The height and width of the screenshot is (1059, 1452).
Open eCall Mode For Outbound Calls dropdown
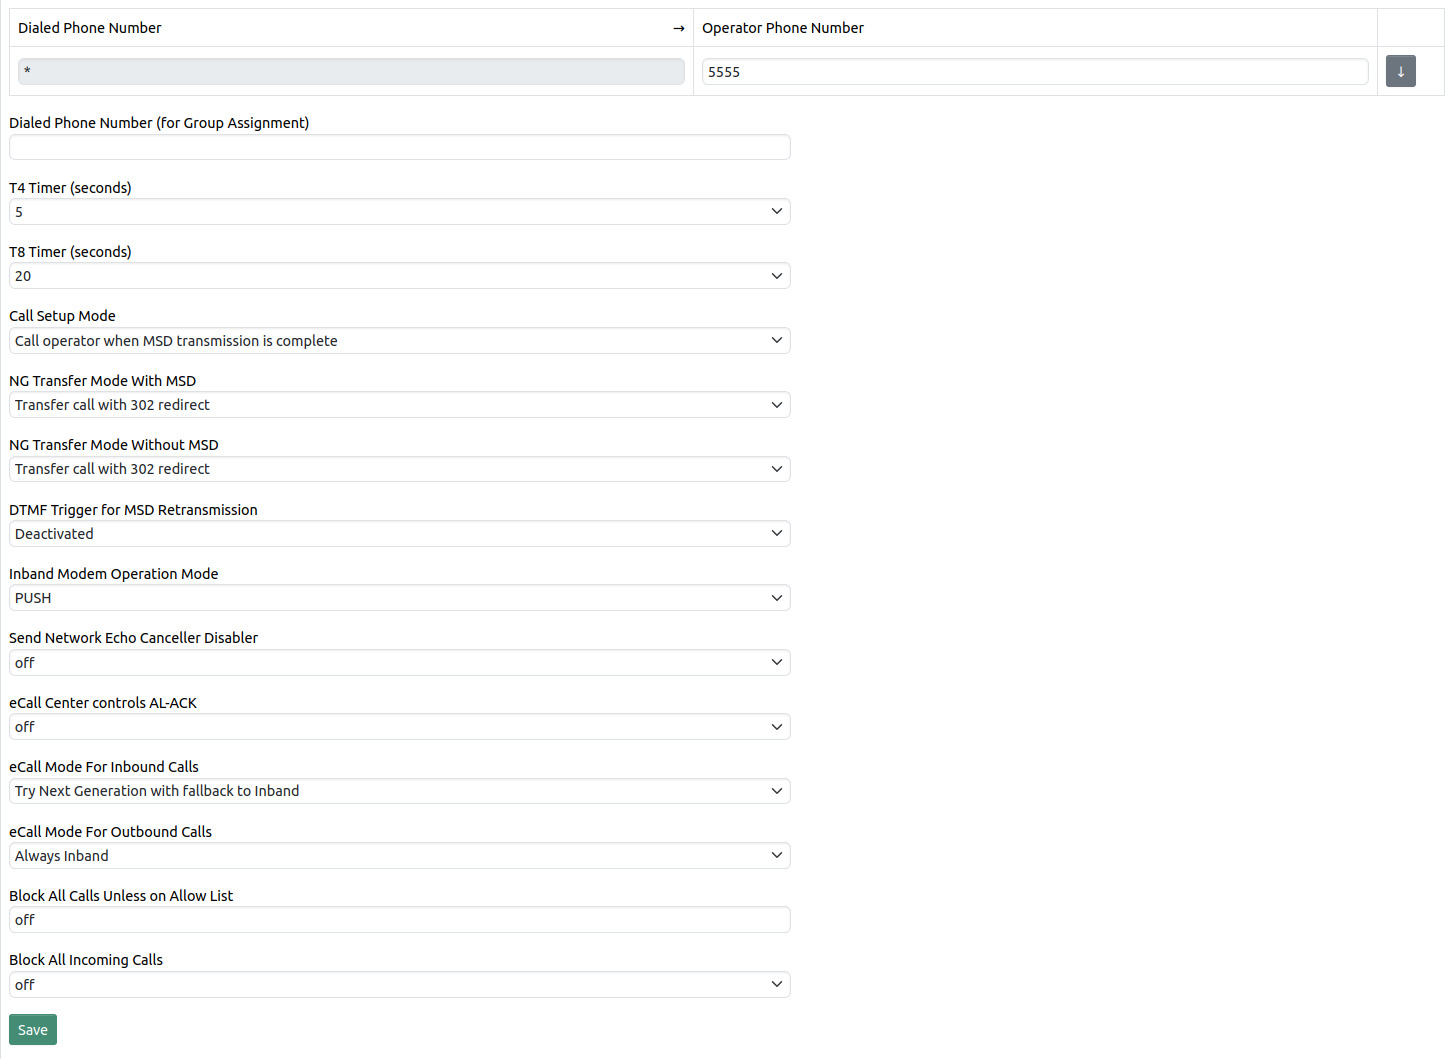(399, 856)
